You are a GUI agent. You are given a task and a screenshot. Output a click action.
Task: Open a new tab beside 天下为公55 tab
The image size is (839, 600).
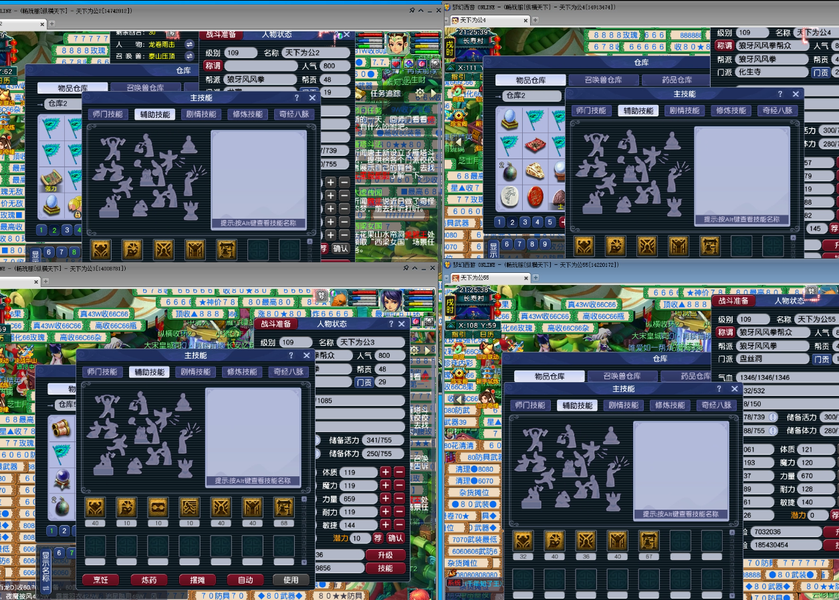click(x=535, y=277)
